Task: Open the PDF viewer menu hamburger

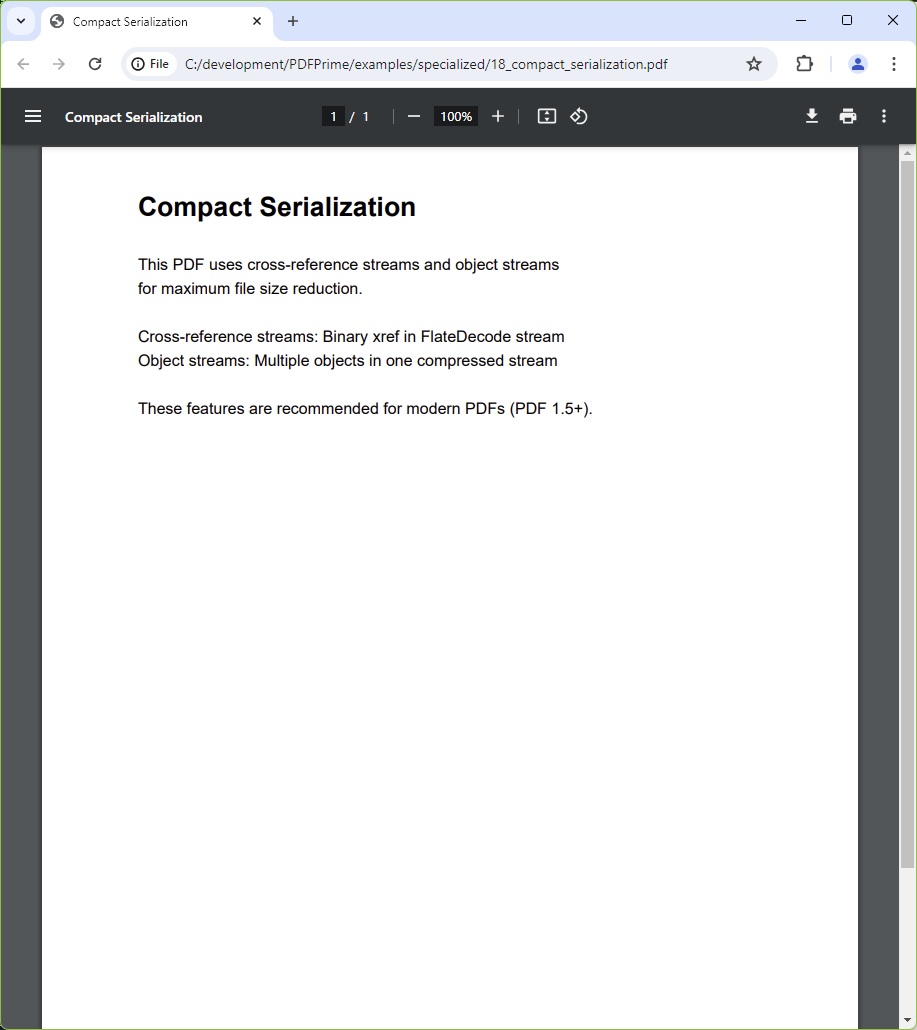Action: [33, 116]
